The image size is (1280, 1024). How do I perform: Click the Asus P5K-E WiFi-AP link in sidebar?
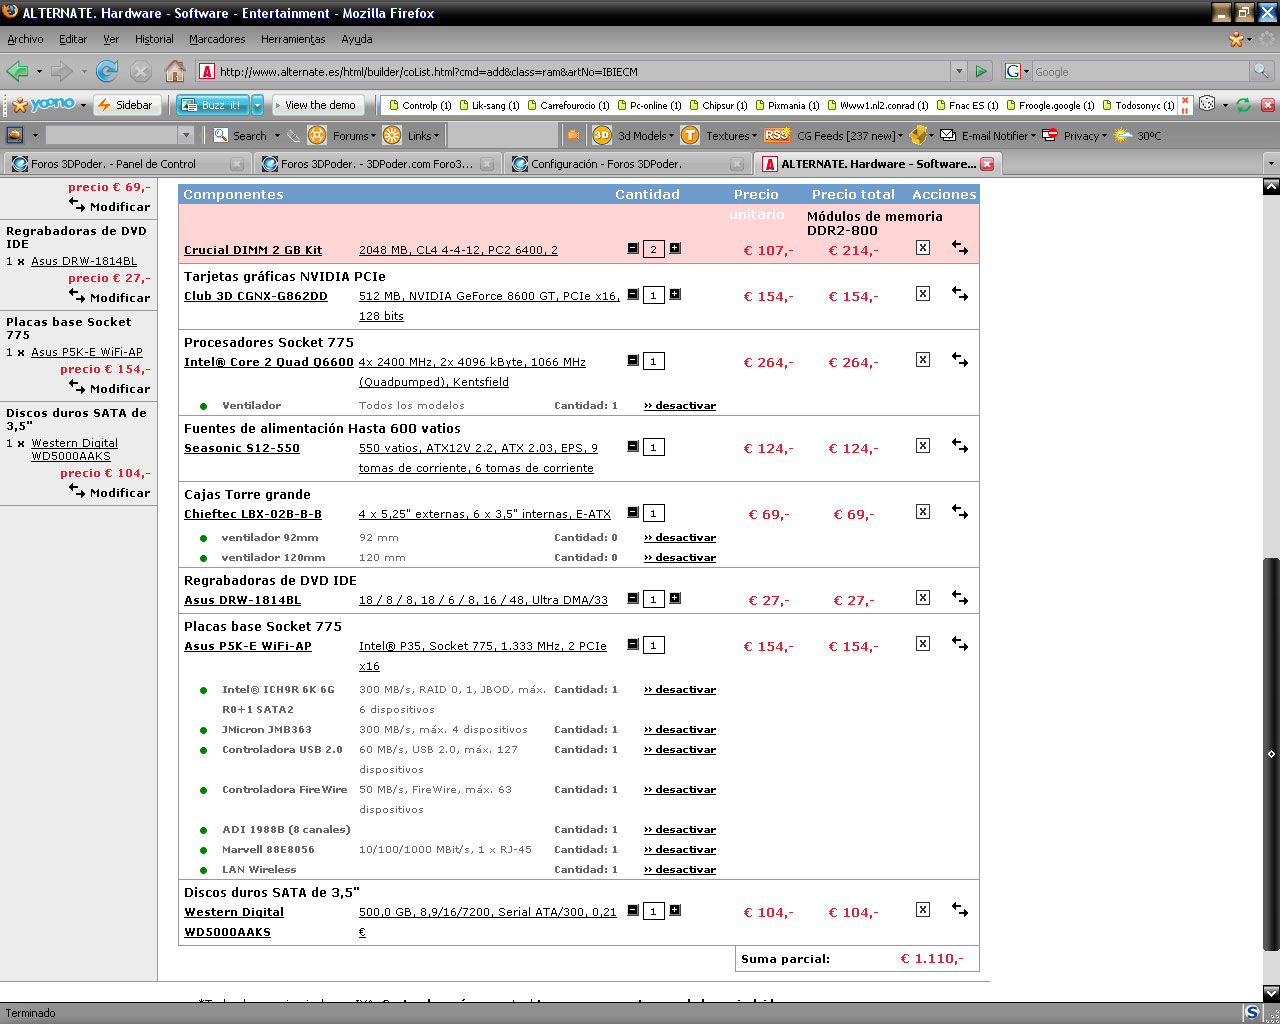tap(87, 352)
